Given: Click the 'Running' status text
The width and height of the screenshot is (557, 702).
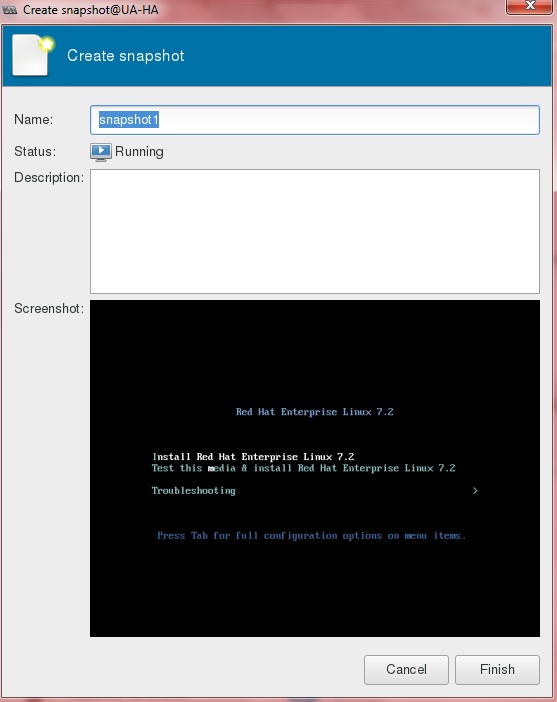Looking at the screenshot, I should [139, 152].
